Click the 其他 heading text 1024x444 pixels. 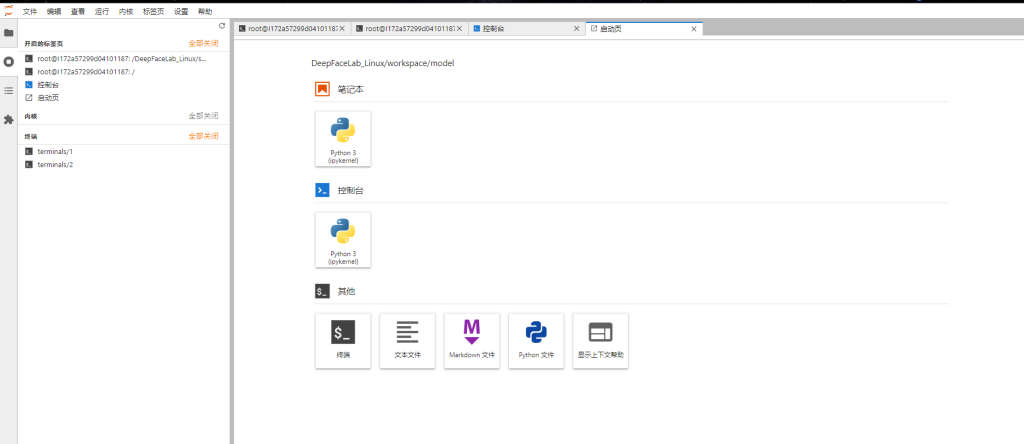tap(346, 292)
